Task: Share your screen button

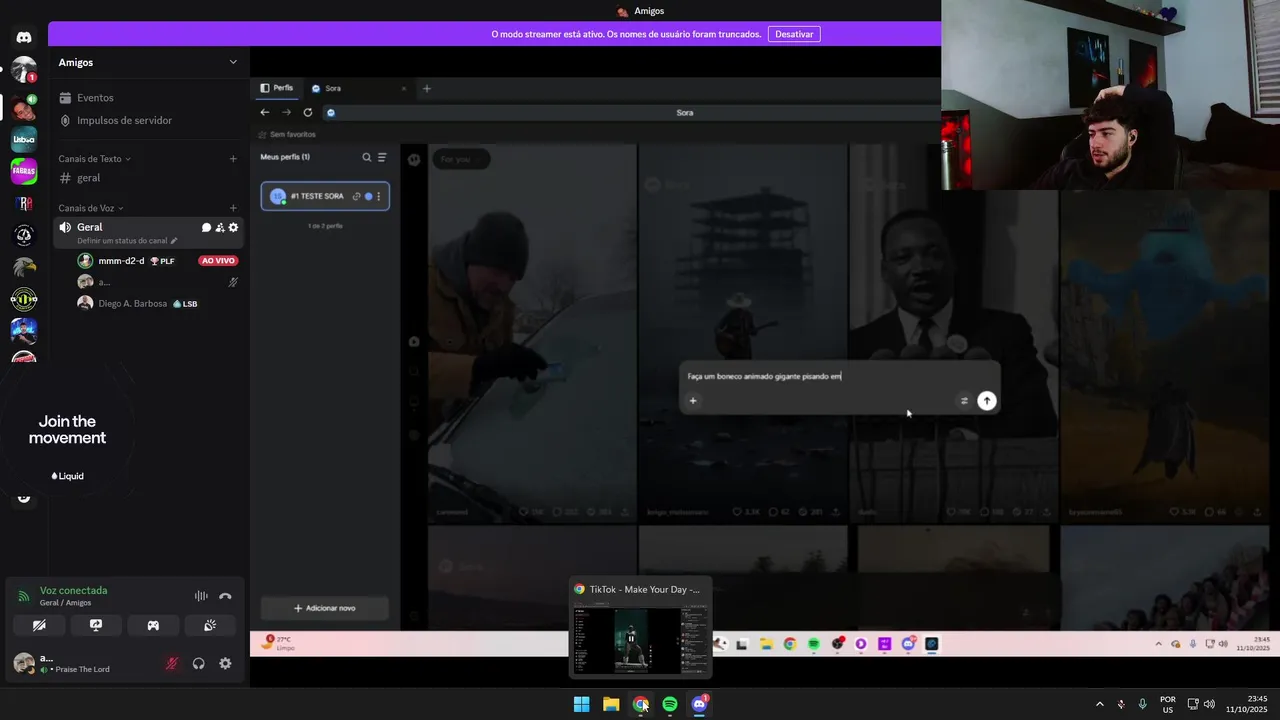Action: [x=96, y=625]
